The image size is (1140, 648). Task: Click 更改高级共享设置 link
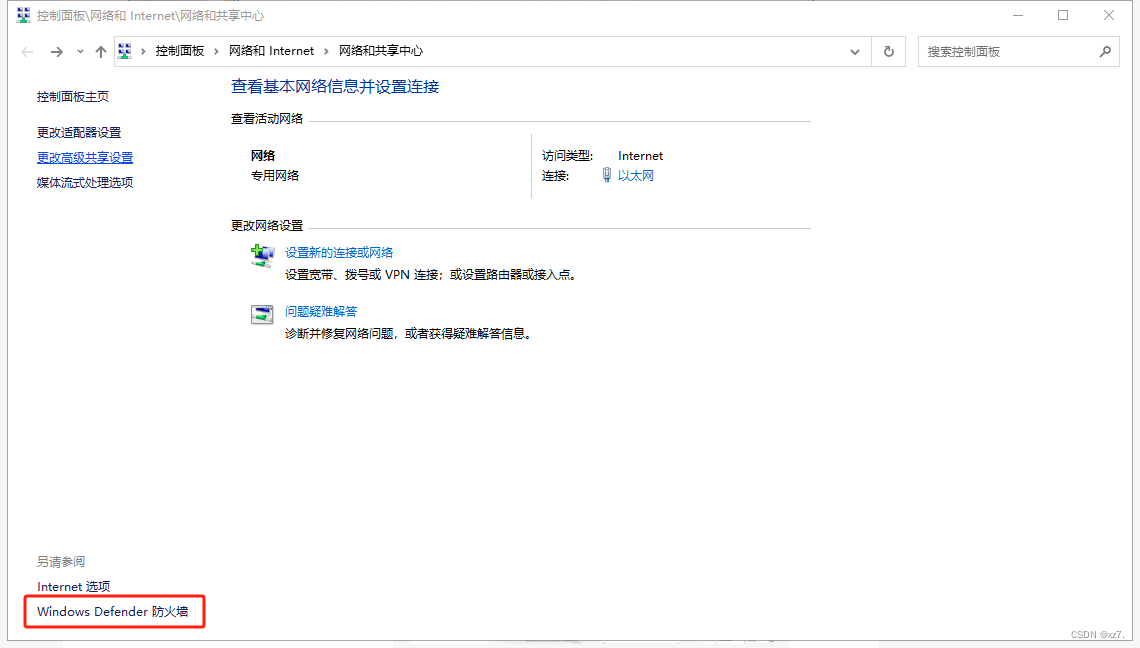[85, 158]
